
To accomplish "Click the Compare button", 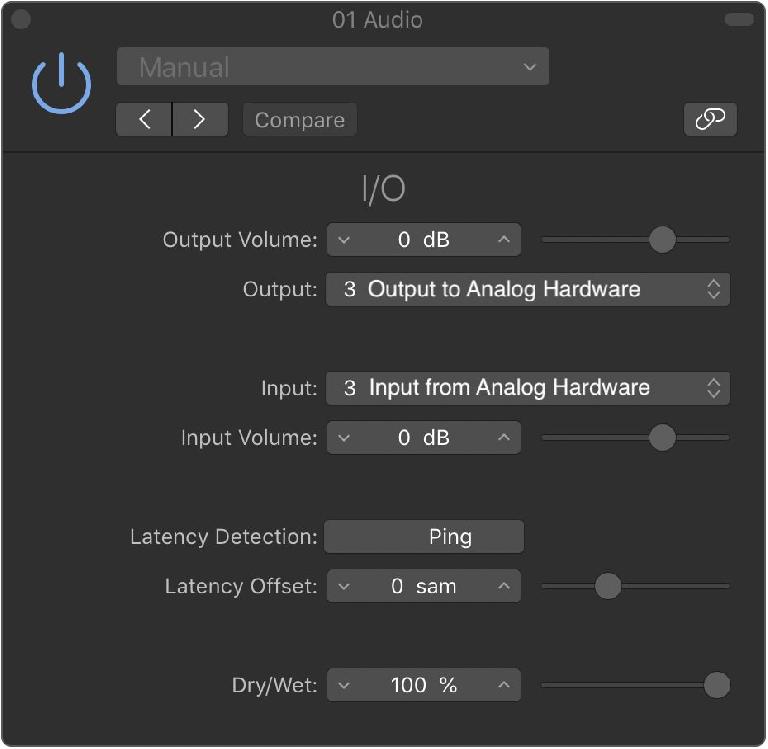I will (x=299, y=120).
